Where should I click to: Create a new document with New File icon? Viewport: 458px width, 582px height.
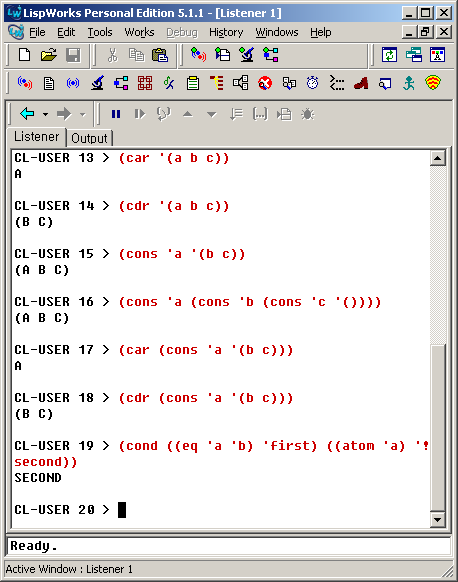click(x=24, y=55)
